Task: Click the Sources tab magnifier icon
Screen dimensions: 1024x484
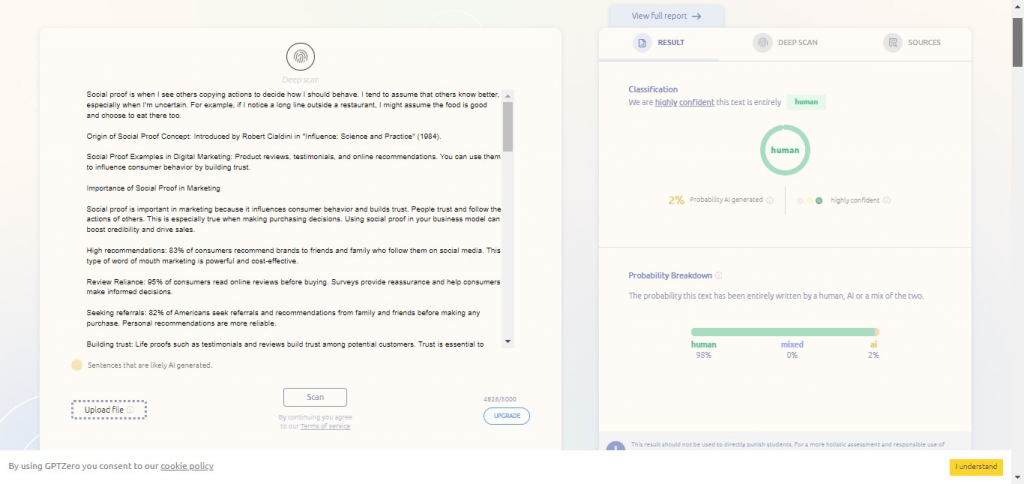Action: (890, 43)
